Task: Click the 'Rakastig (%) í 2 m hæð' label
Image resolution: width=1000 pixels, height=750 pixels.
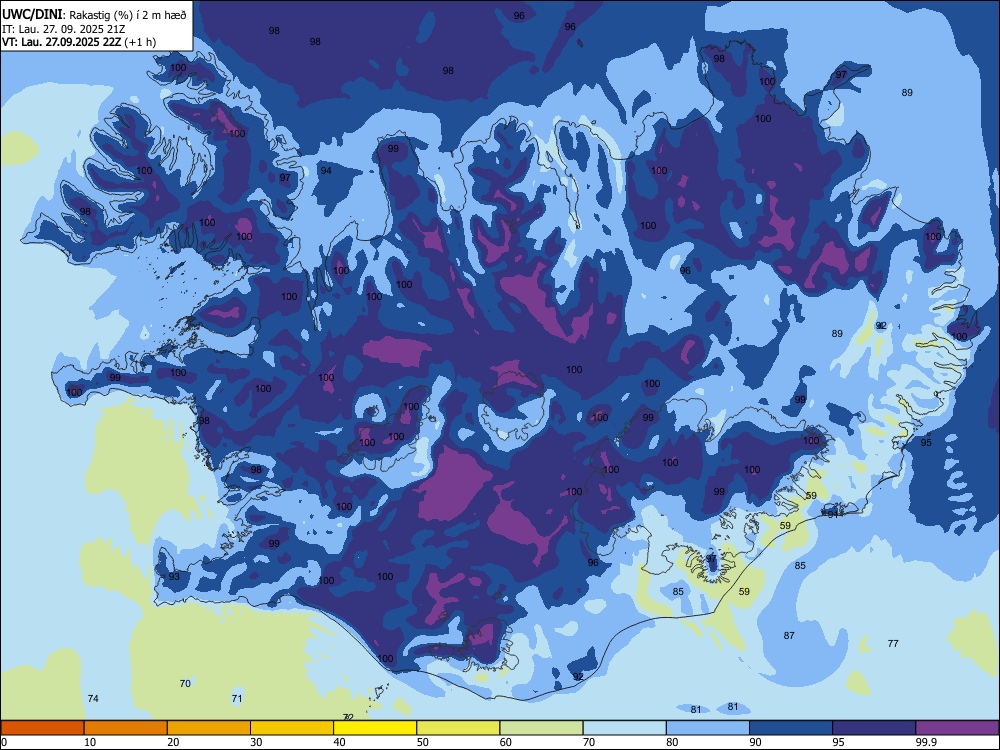Action: 128,15
